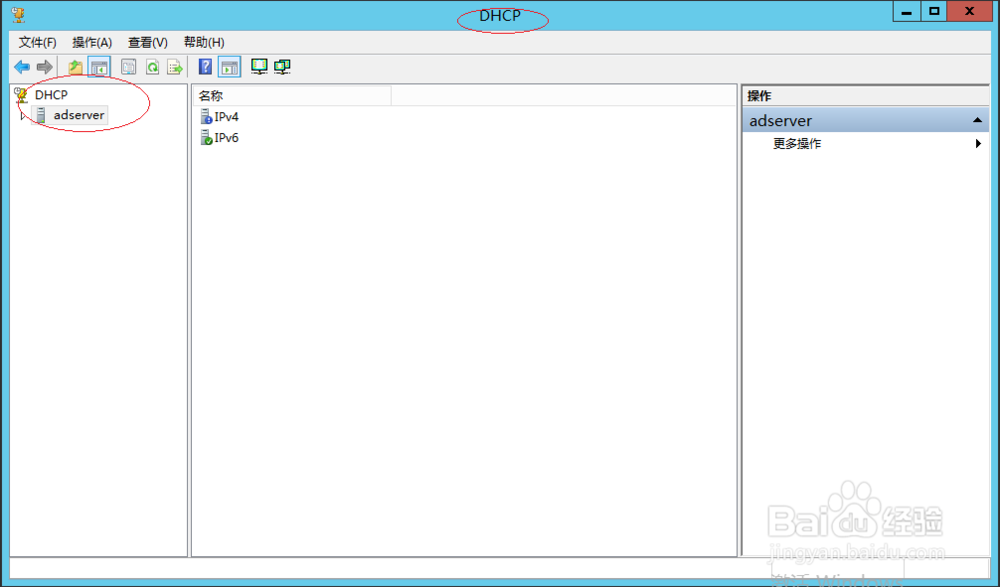Screen dimensions: 1000x587
Task: Select the IPv6 node in the list
Action: [x=226, y=138]
